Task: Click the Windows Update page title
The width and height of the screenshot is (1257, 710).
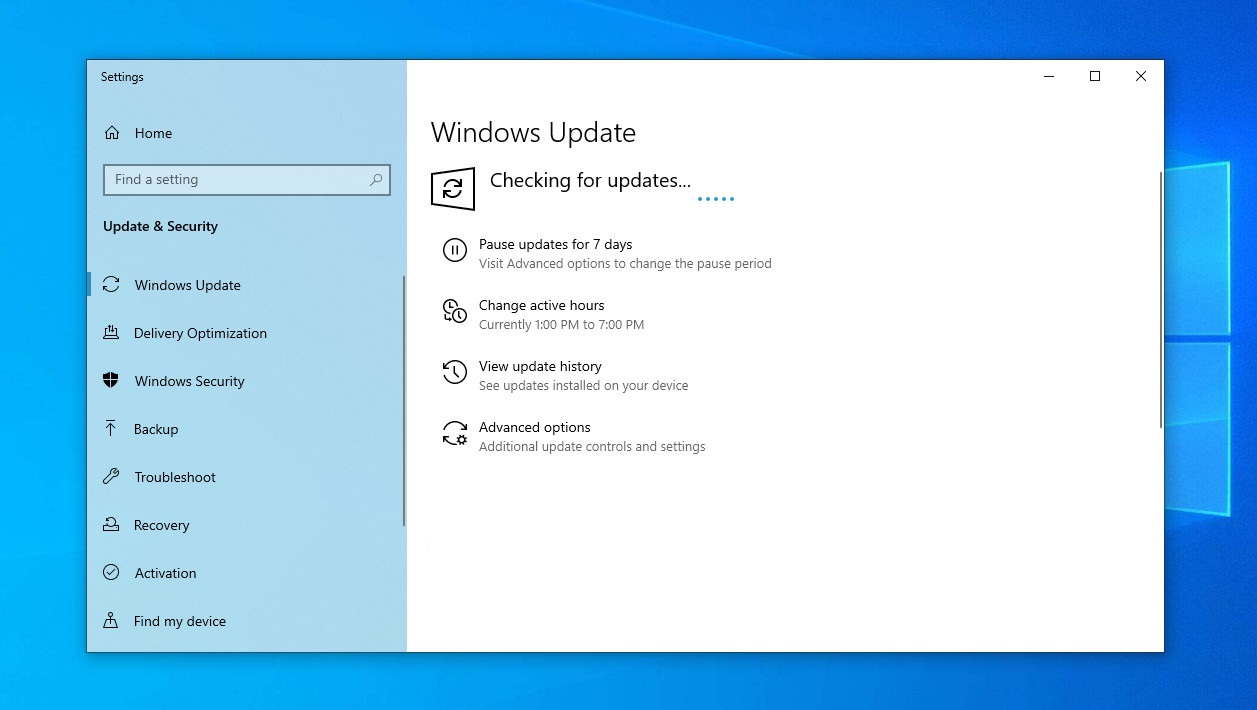Action: coord(533,133)
